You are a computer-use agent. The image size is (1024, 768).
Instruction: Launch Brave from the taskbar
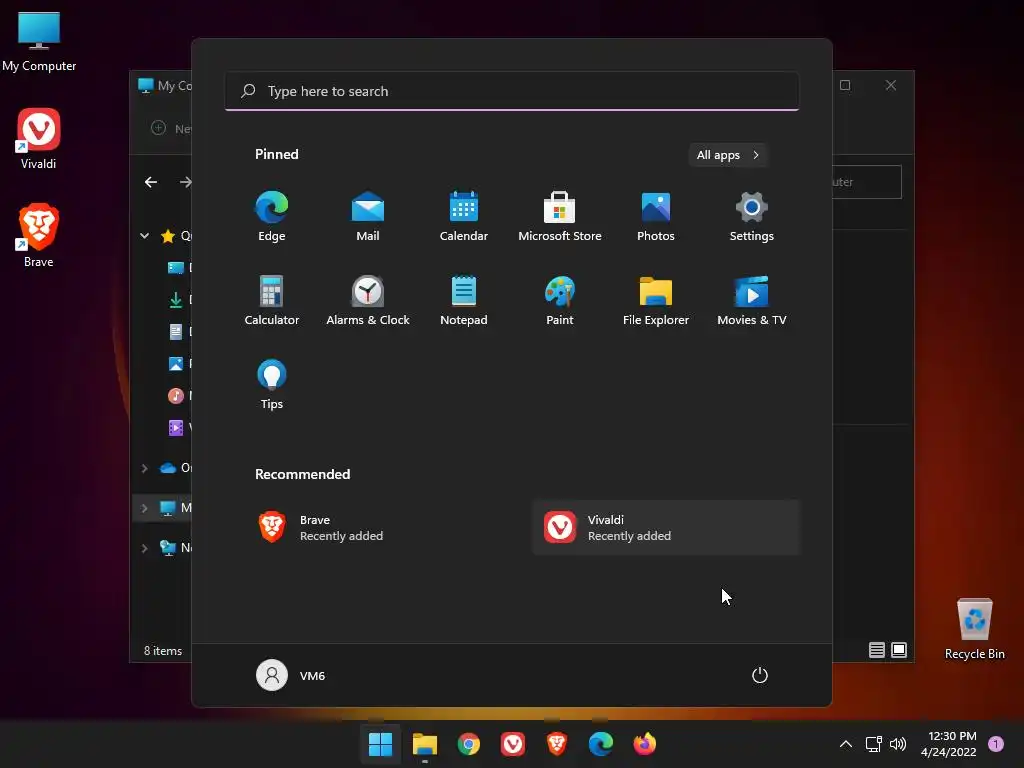(x=556, y=744)
